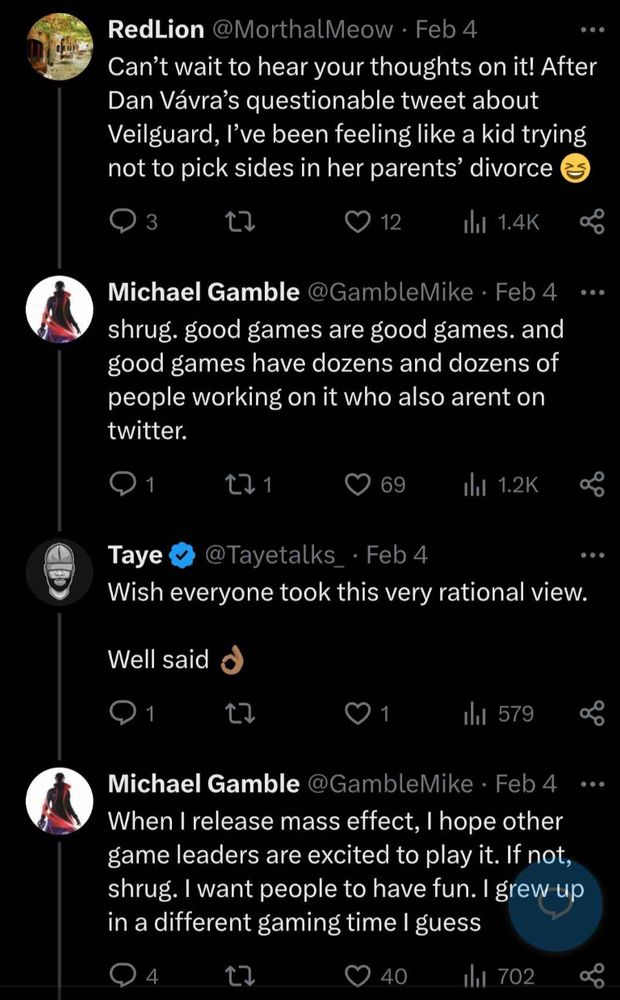The image size is (620, 1000).
Task: Open more options on RedLion's tweet
Action: point(593,29)
